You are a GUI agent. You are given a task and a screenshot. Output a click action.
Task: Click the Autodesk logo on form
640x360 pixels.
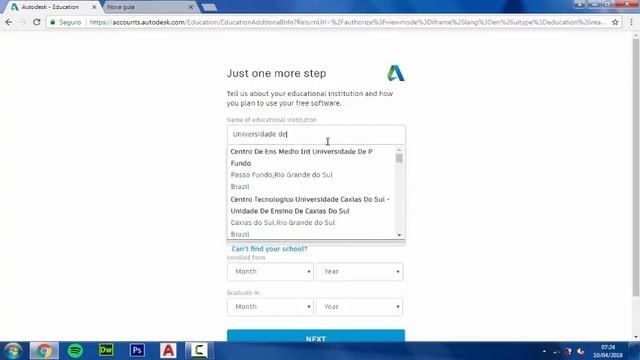point(396,73)
